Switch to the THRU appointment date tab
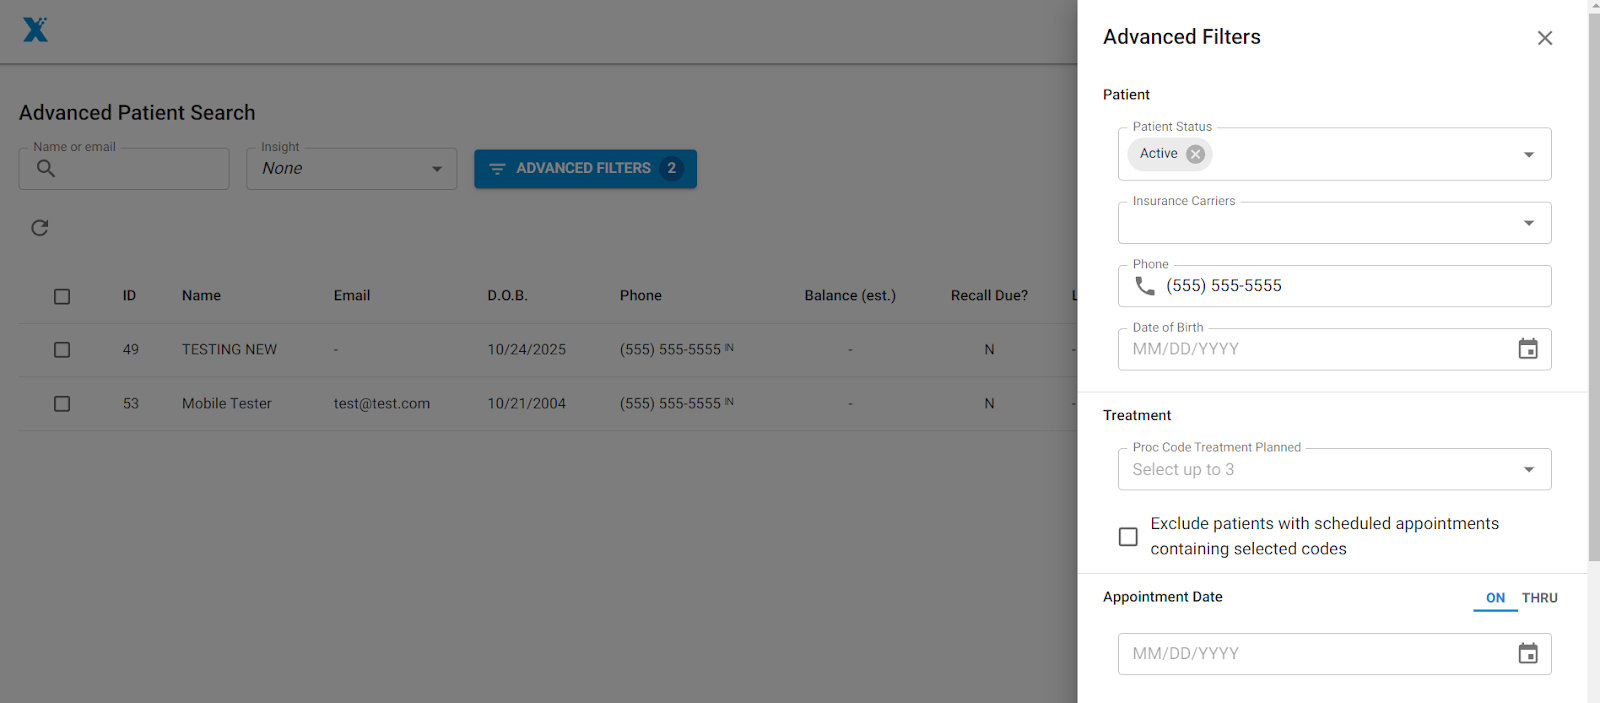Screen dimensions: 1600x703 point(1539,598)
